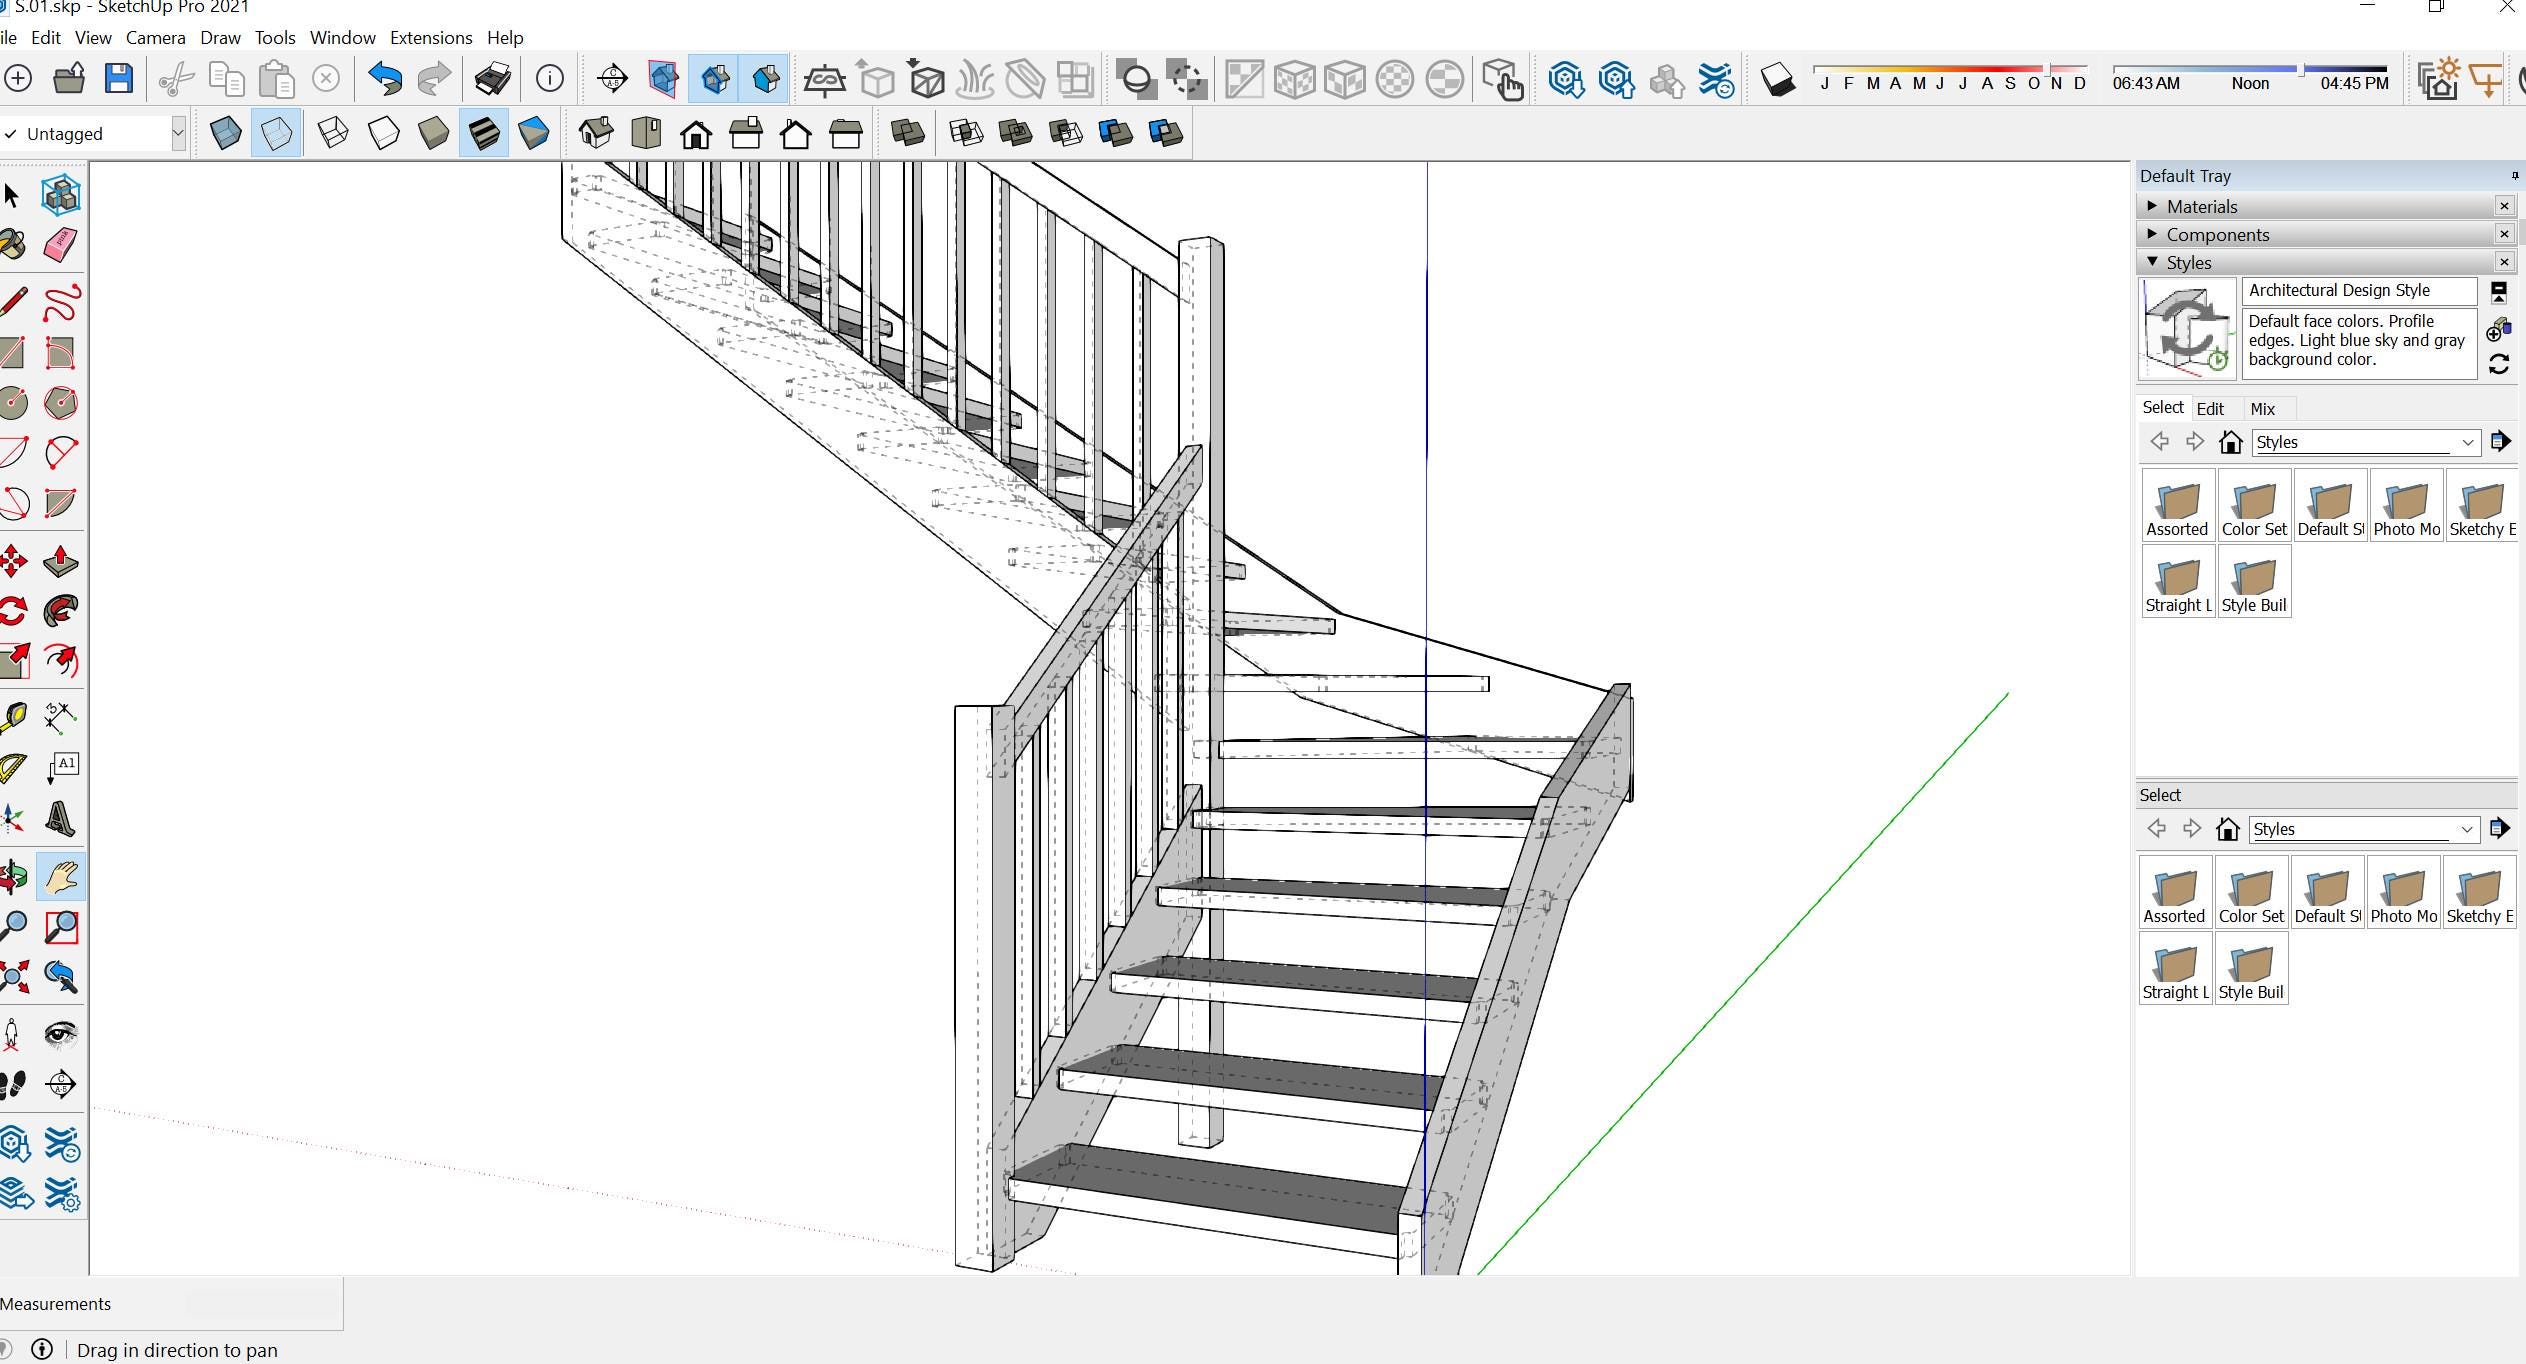Select the Dimension tool
The width and height of the screenshot is (2526, 1364).
[60, 716]
